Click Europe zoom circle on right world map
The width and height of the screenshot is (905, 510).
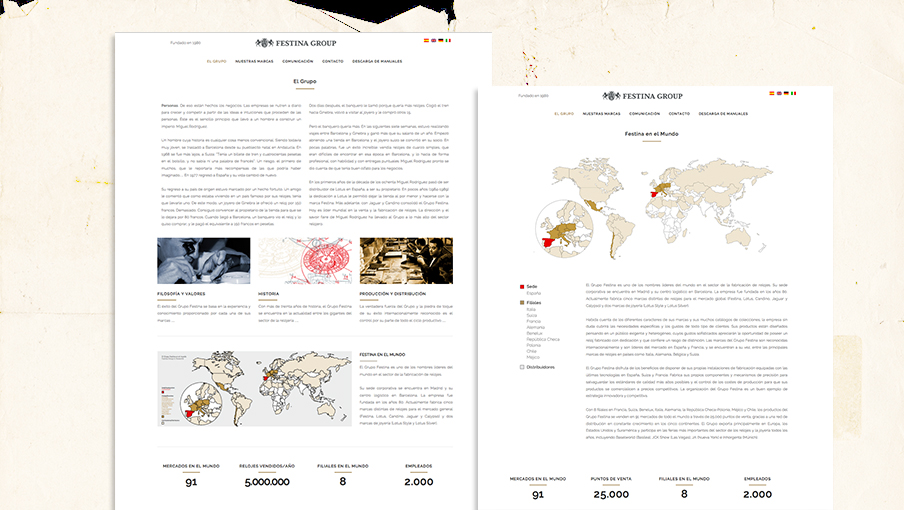tap(564, 229)
